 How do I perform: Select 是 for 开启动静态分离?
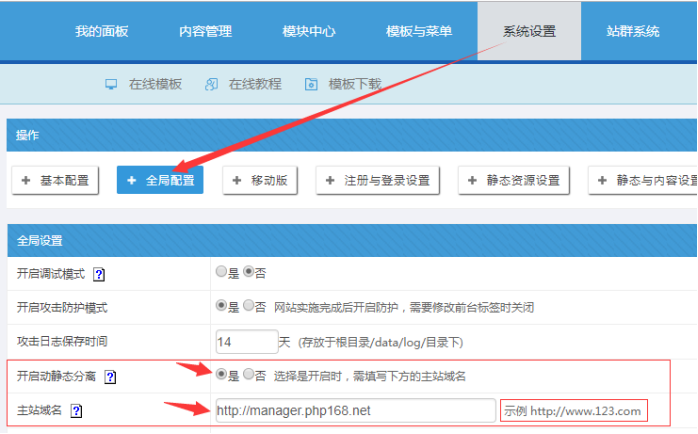221,376
